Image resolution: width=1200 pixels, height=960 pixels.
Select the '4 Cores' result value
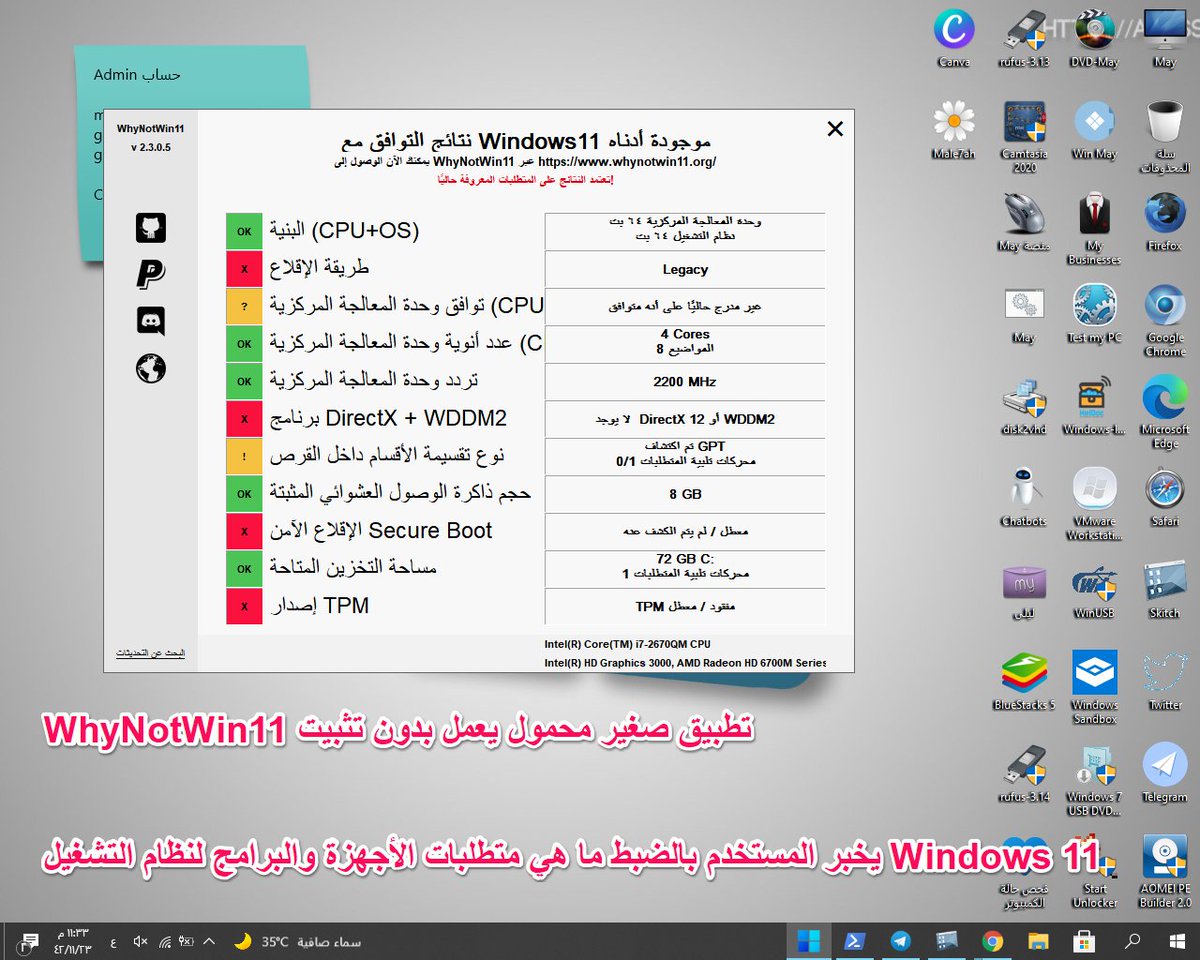[685, 334]
